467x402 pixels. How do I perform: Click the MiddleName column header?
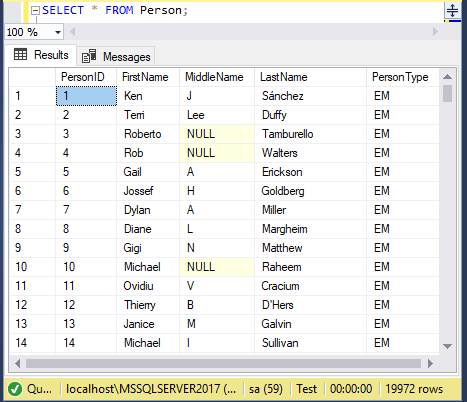[x=217, y=77]
